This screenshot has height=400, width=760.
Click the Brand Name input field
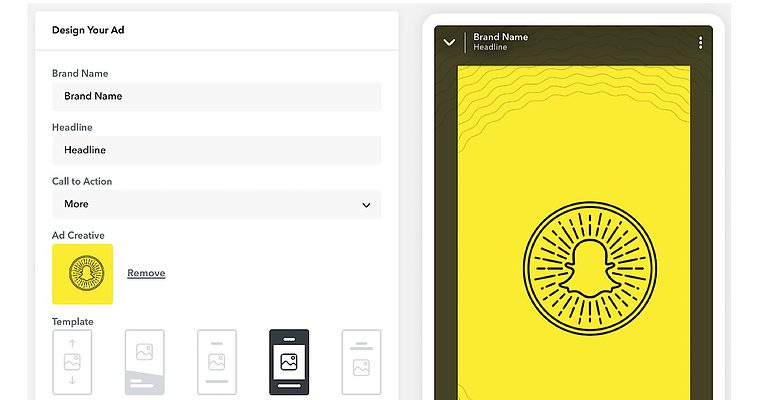tap(216, 96)
